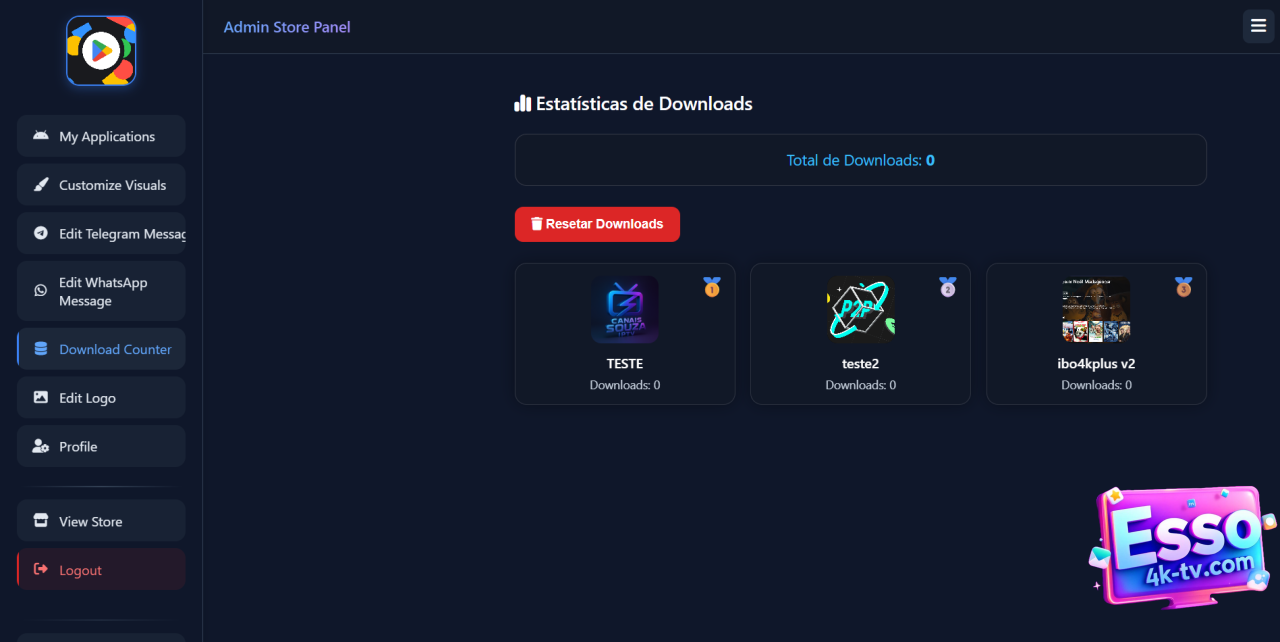Viewport: 1280px width, 642px height.
Task: Toggle the hamburger menu button
Action: 1258,26
